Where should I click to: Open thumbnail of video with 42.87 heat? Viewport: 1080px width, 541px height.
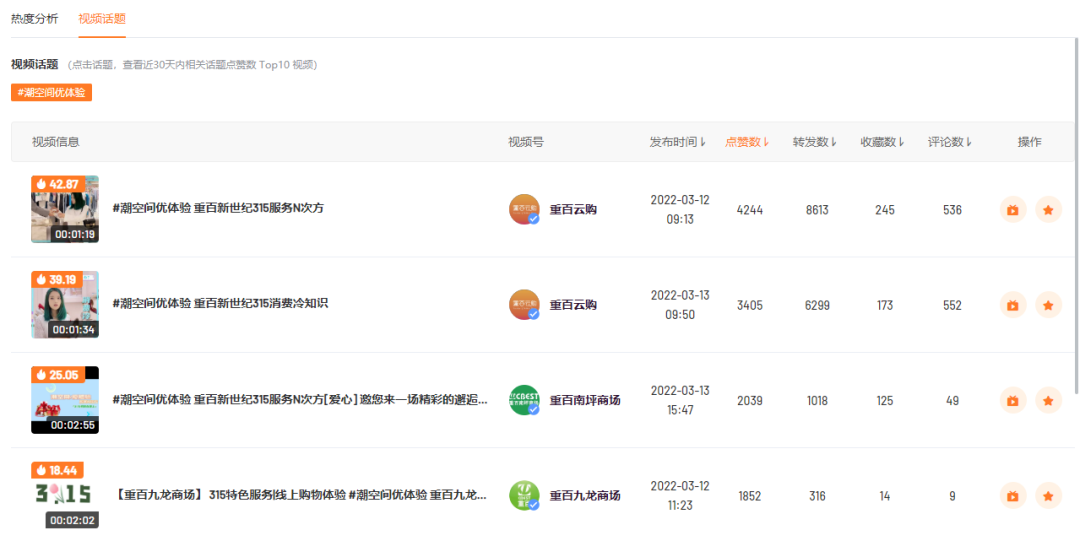65,209
